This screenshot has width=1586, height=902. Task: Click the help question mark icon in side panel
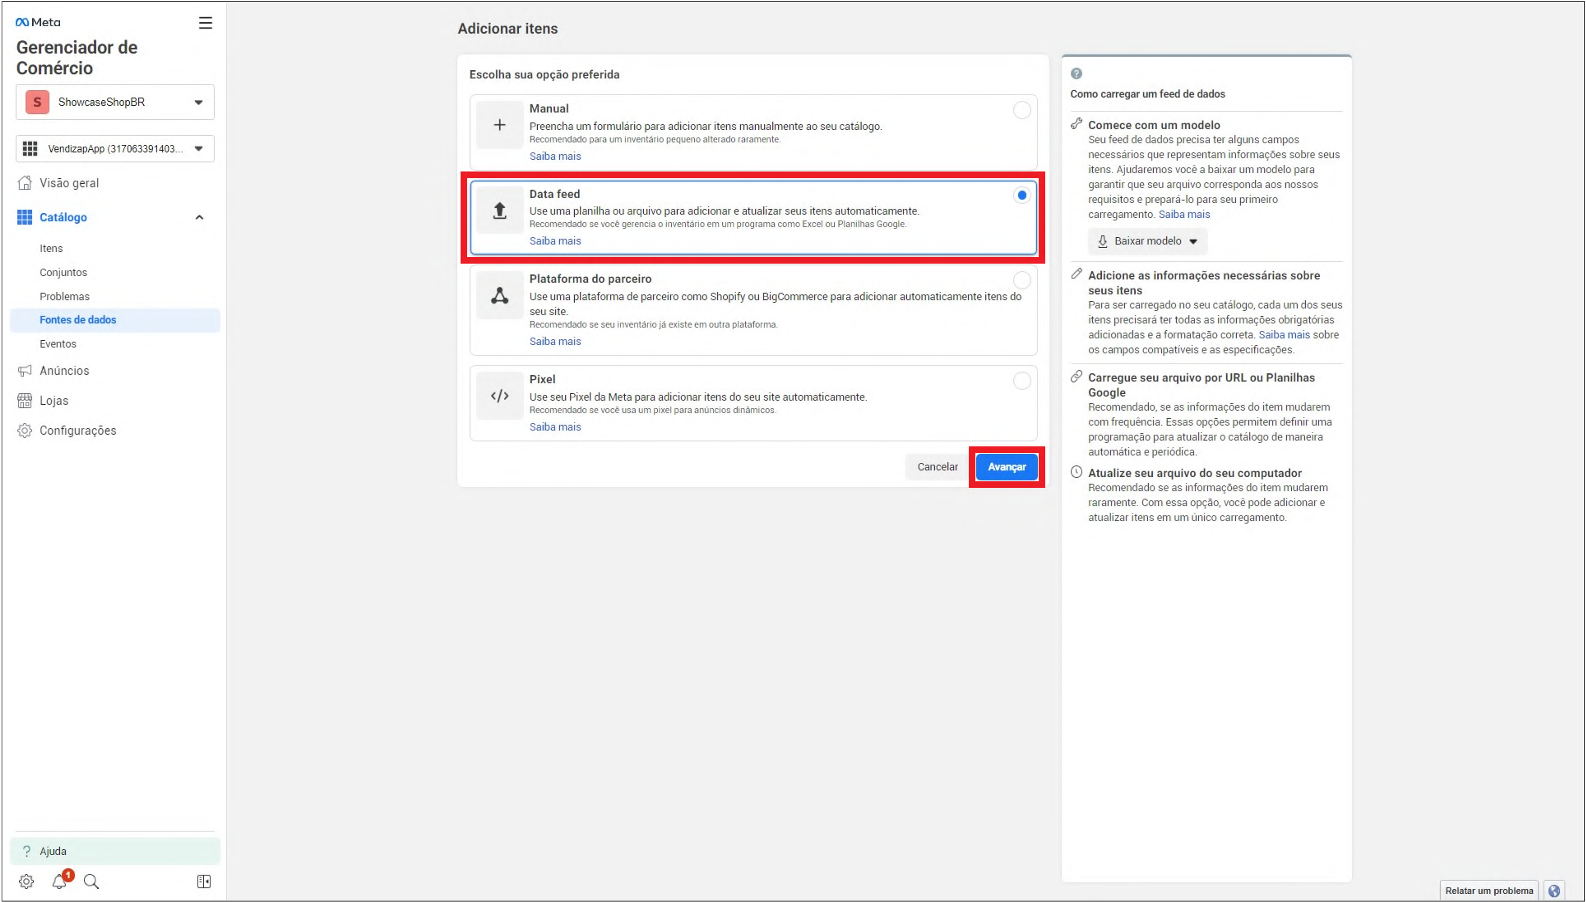click(x=1076, y=74)
